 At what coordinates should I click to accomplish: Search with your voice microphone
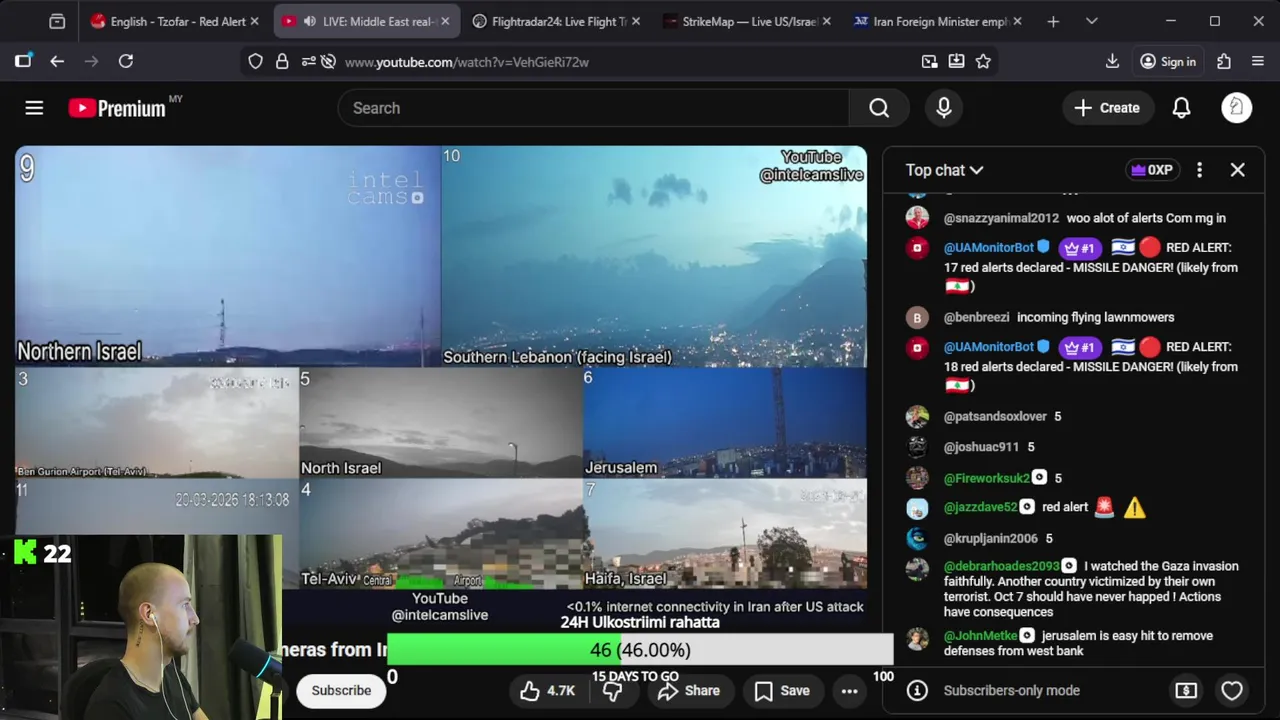944,108
